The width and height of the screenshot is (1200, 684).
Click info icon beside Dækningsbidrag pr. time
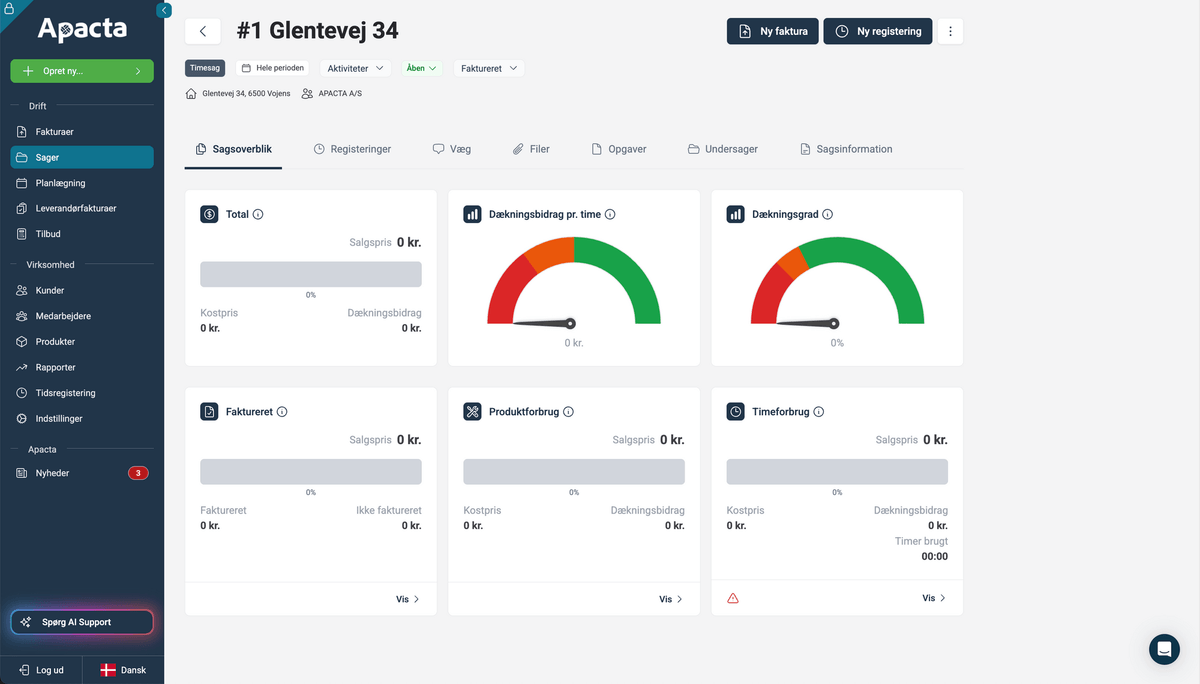click(610, 214)
